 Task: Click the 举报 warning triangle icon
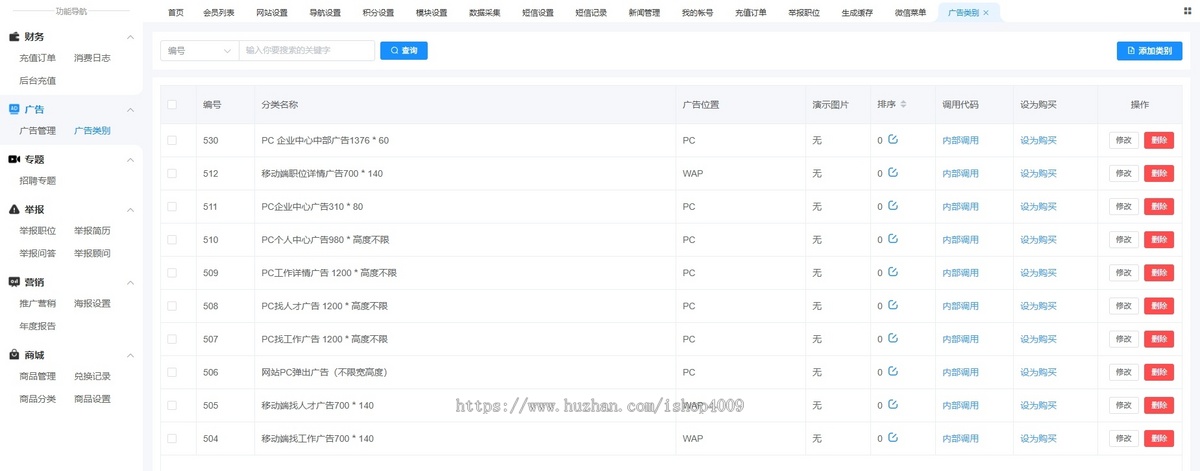[x=14, y=209]
